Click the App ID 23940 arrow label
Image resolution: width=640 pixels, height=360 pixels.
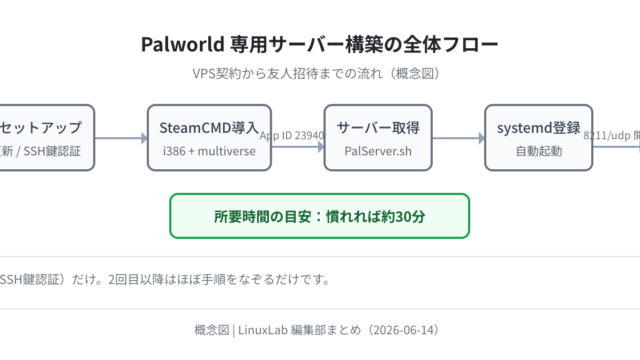tap(292, 136)
